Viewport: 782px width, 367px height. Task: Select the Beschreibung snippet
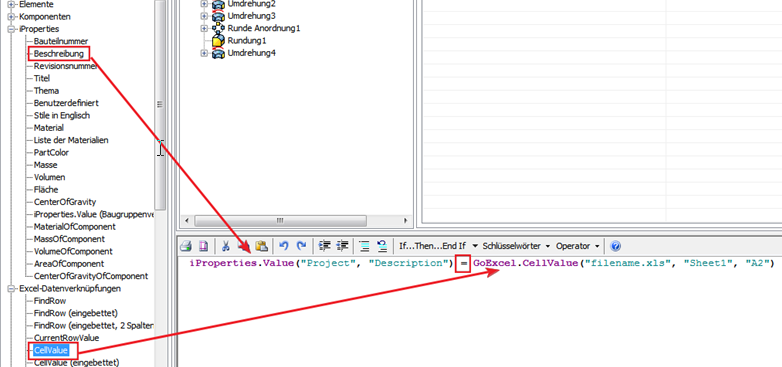click(58, 53)
